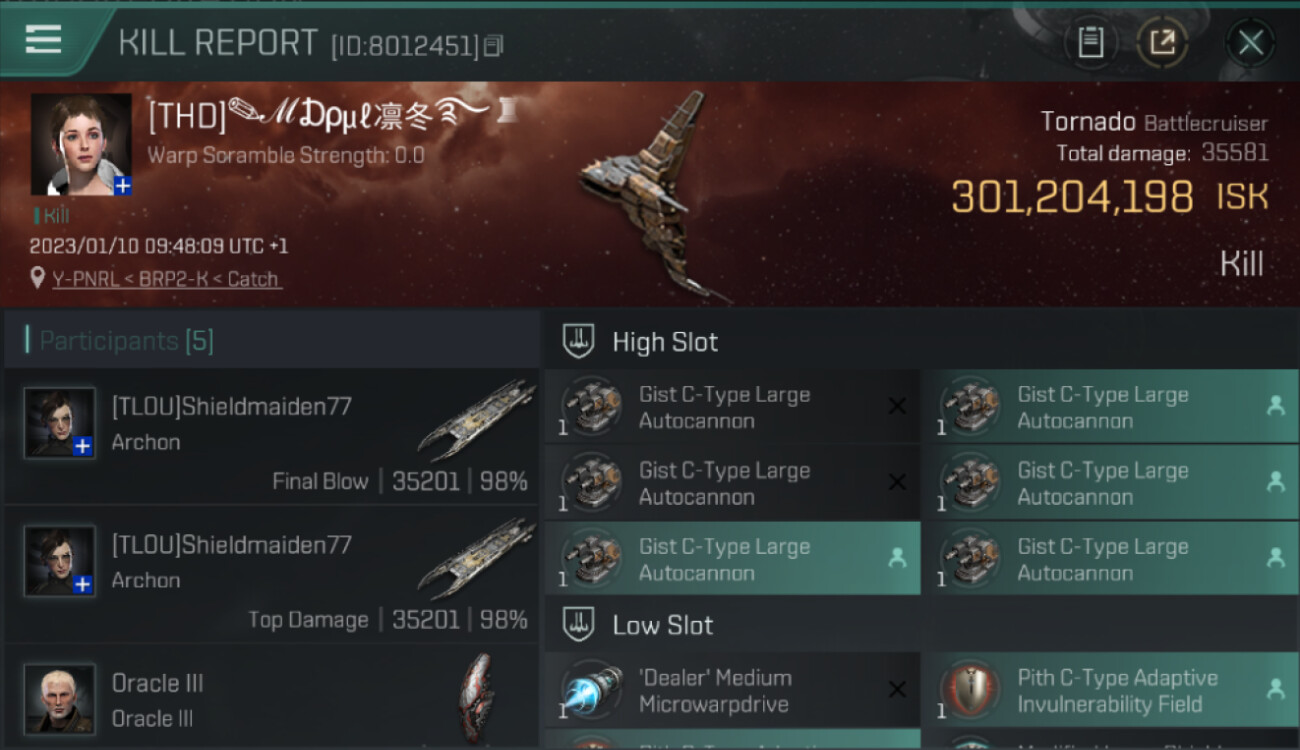This screenshot has width=1300, height=750.
Task: Copy the kill report ID icon
Action: (x=493, y=45)
